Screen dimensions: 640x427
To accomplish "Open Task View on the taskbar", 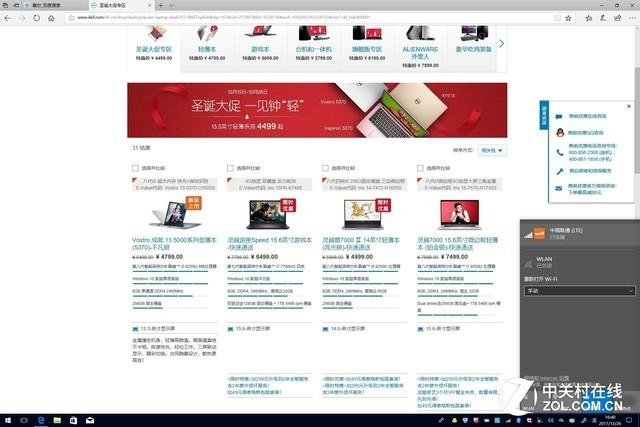I will tap(24, 420).
